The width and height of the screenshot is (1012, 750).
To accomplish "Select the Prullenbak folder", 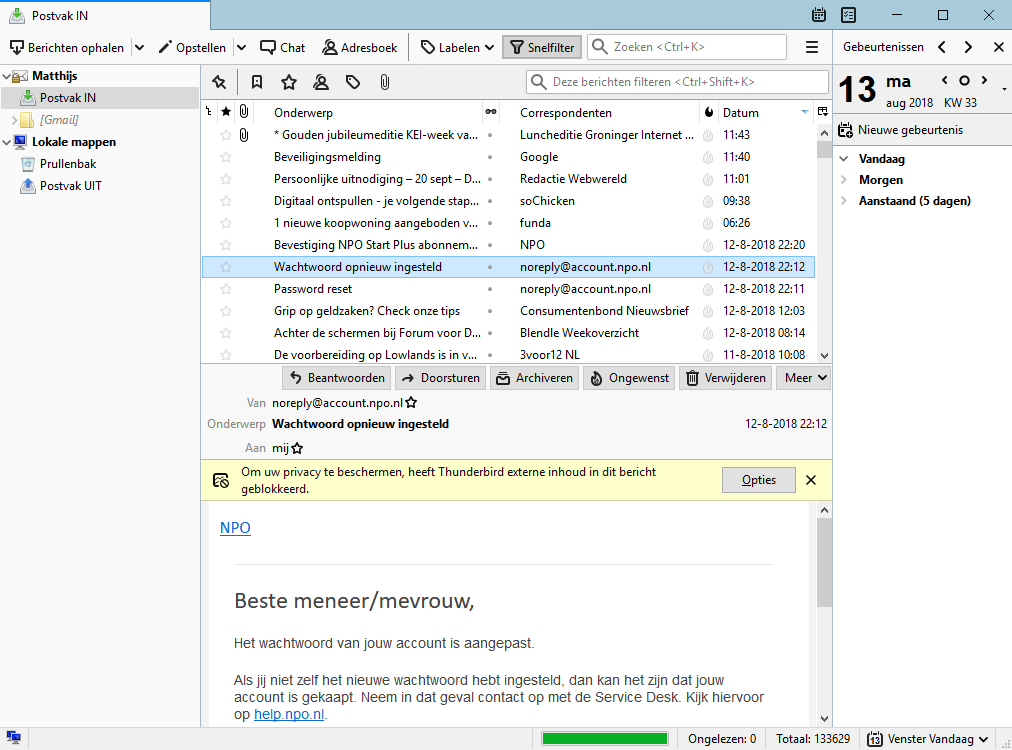I will [67, 164].
